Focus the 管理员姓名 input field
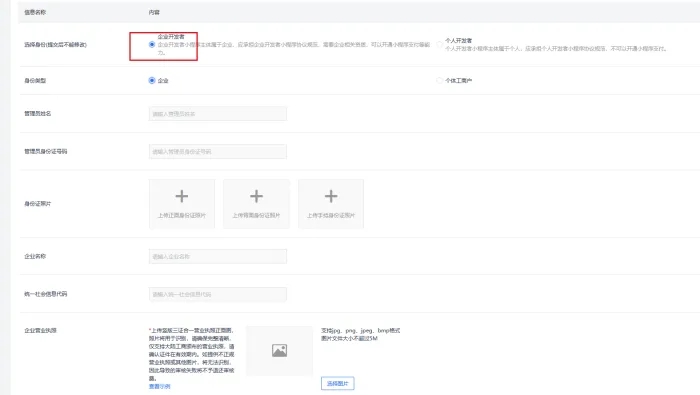This screenshot has width=700, height=395. pyautogui.click(x=218, y=114)
